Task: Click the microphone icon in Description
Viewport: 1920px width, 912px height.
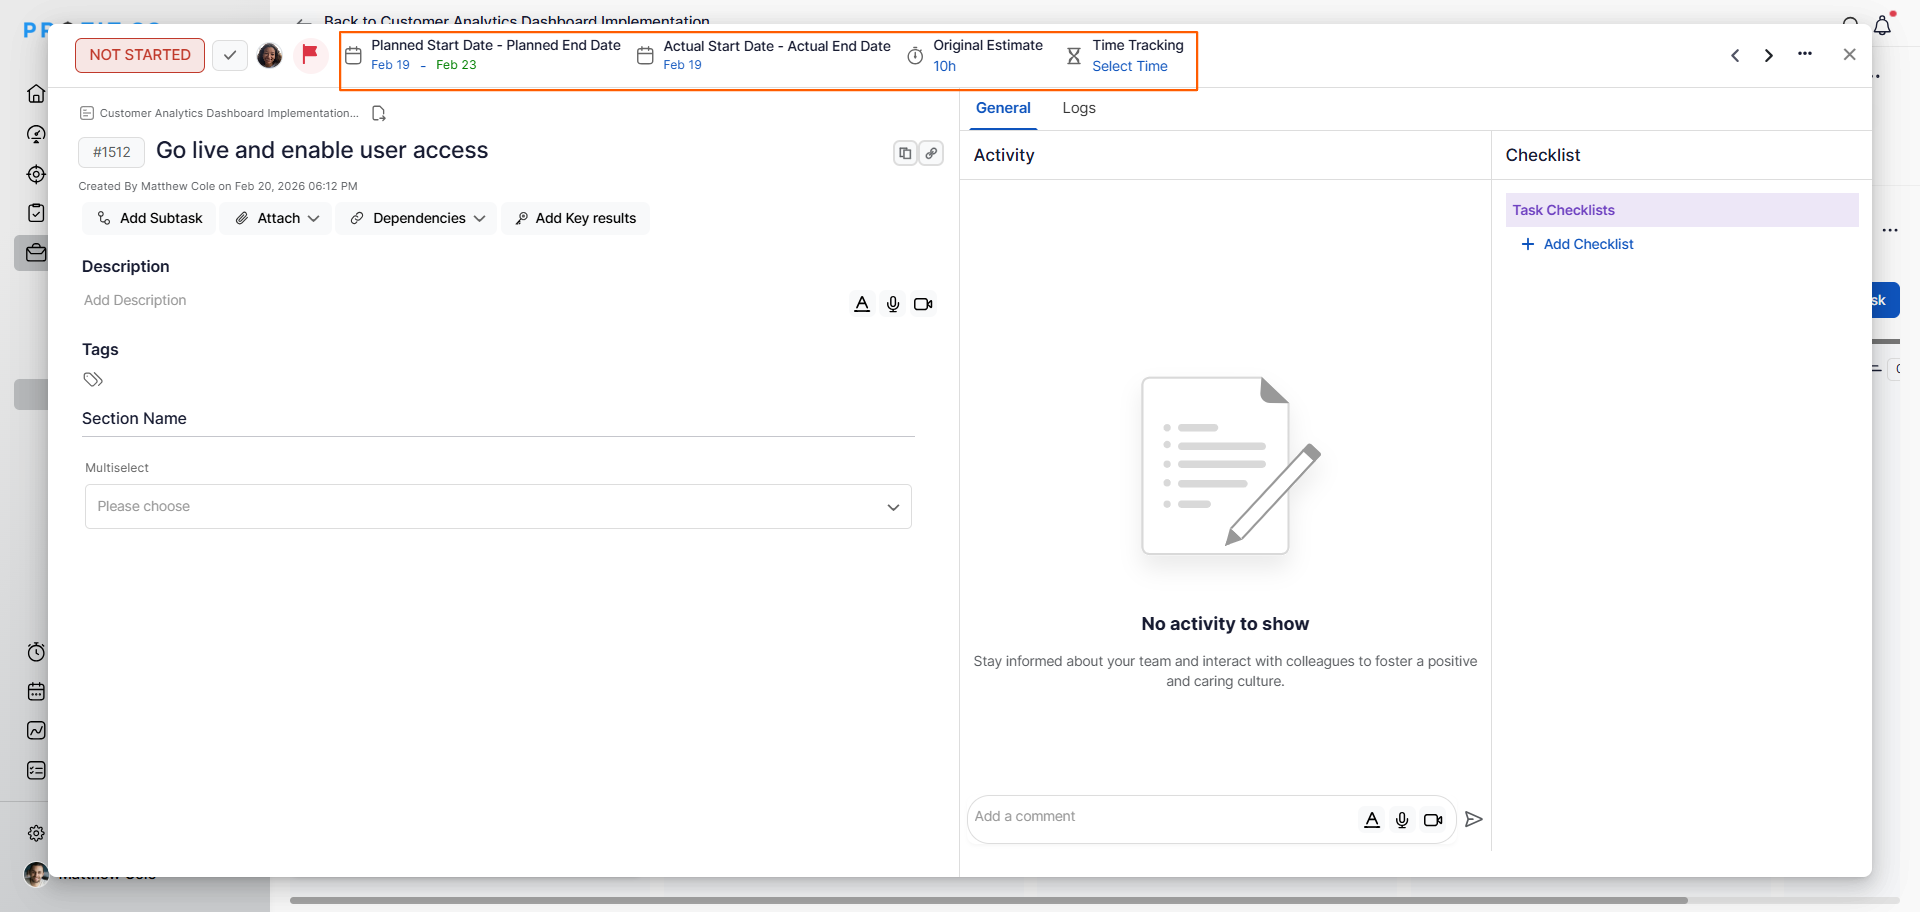Action: click(x=893, y=304)
